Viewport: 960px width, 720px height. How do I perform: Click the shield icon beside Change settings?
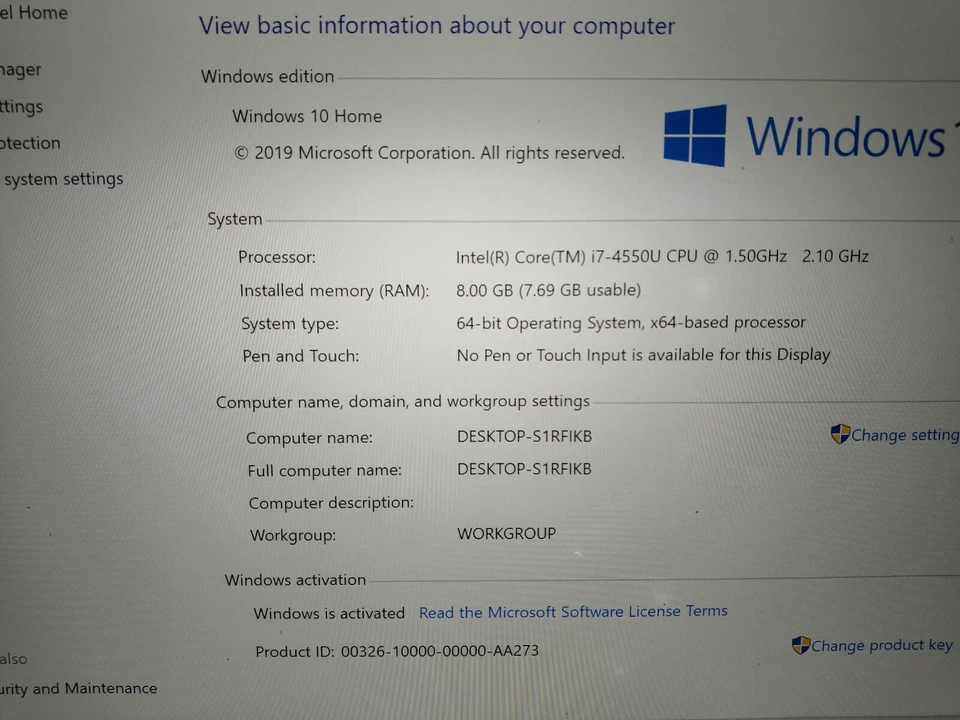point(840,434)
